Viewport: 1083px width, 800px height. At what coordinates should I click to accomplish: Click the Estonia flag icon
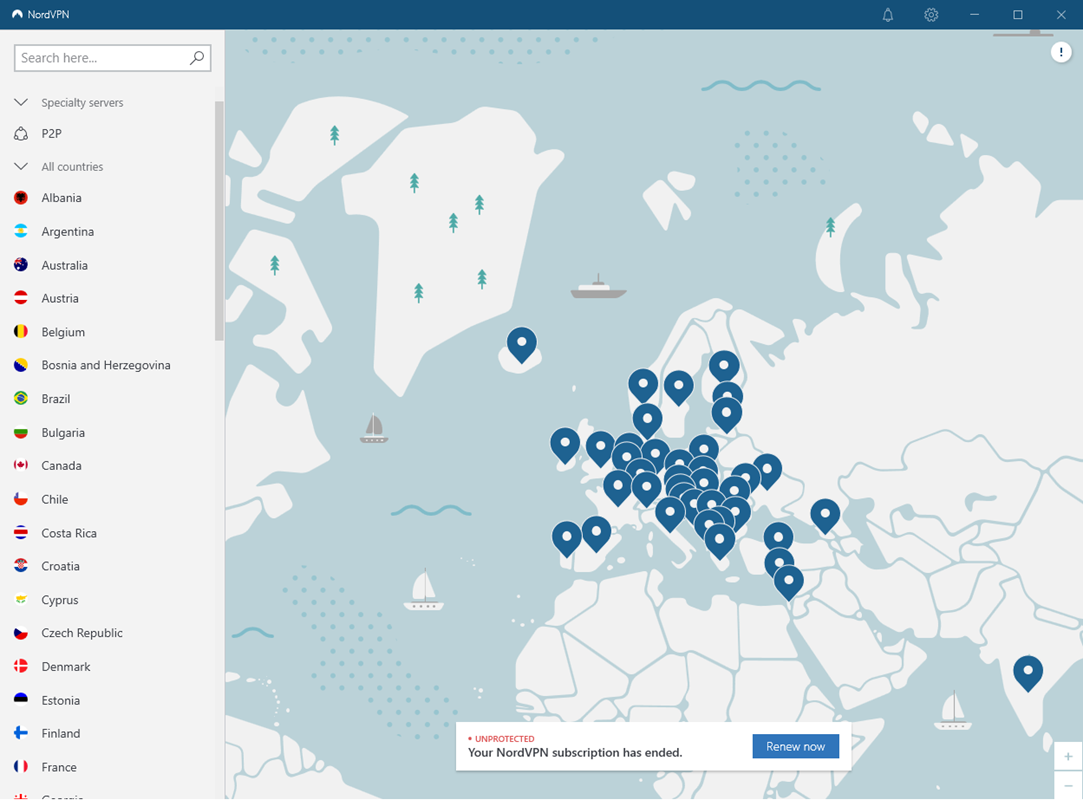21,700
